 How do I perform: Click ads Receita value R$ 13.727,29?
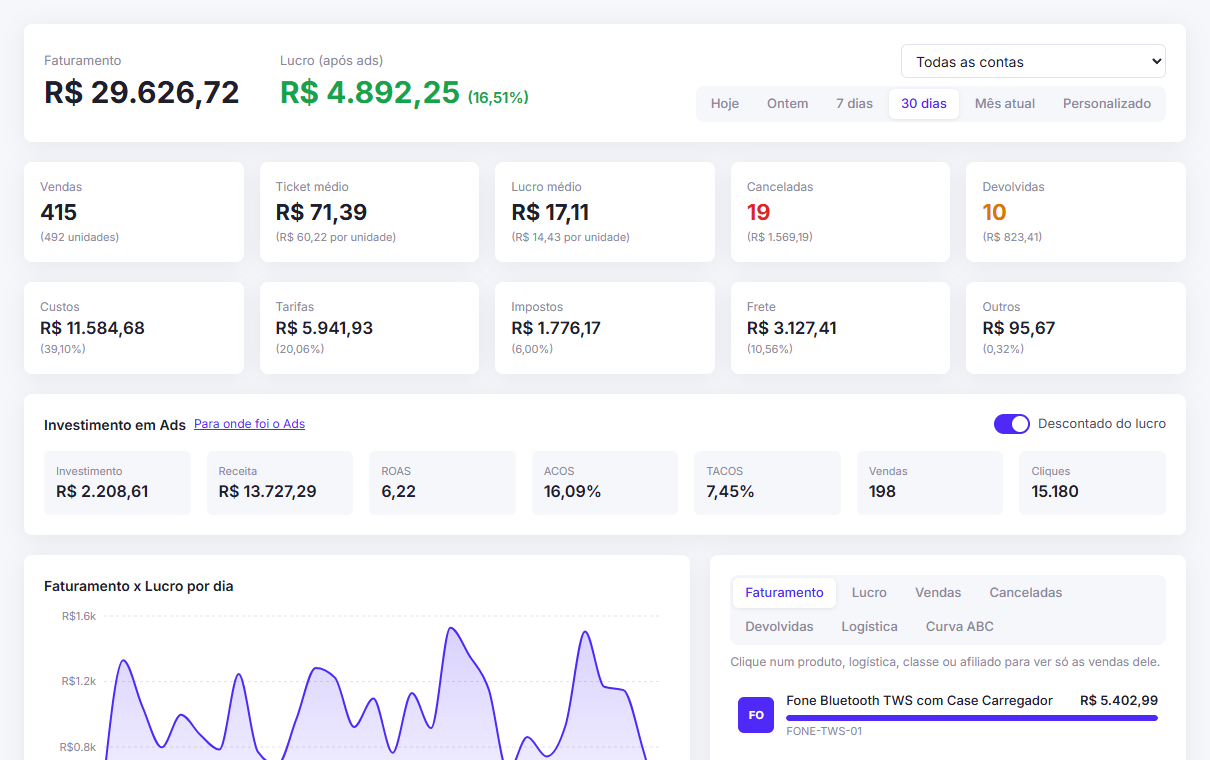point(268,492)
